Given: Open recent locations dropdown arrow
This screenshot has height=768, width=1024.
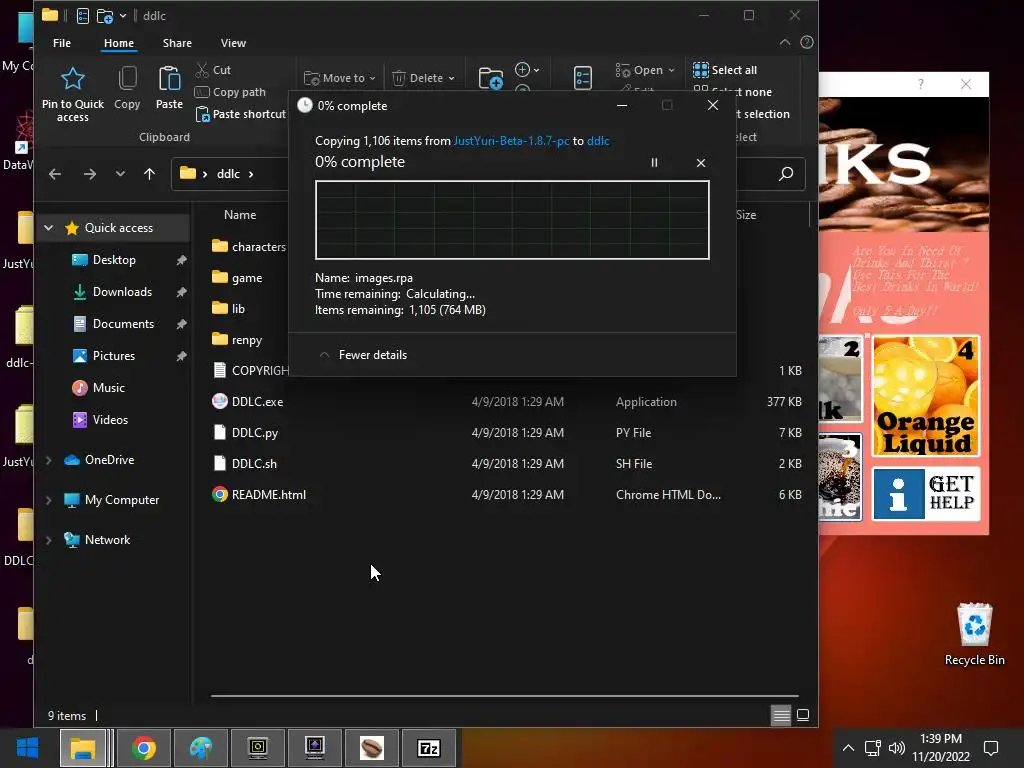Looking at the screenshot, I should 120,174.
